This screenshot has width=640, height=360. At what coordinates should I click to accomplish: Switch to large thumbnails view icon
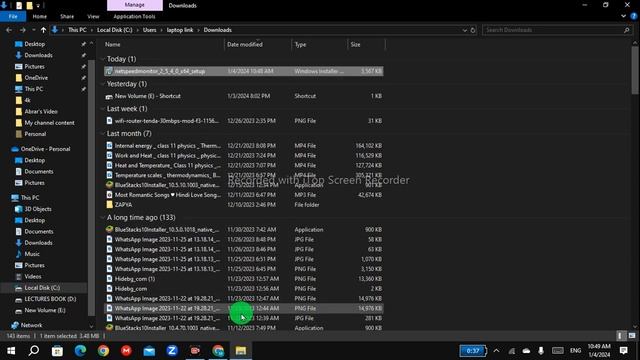tap(632, 336)
